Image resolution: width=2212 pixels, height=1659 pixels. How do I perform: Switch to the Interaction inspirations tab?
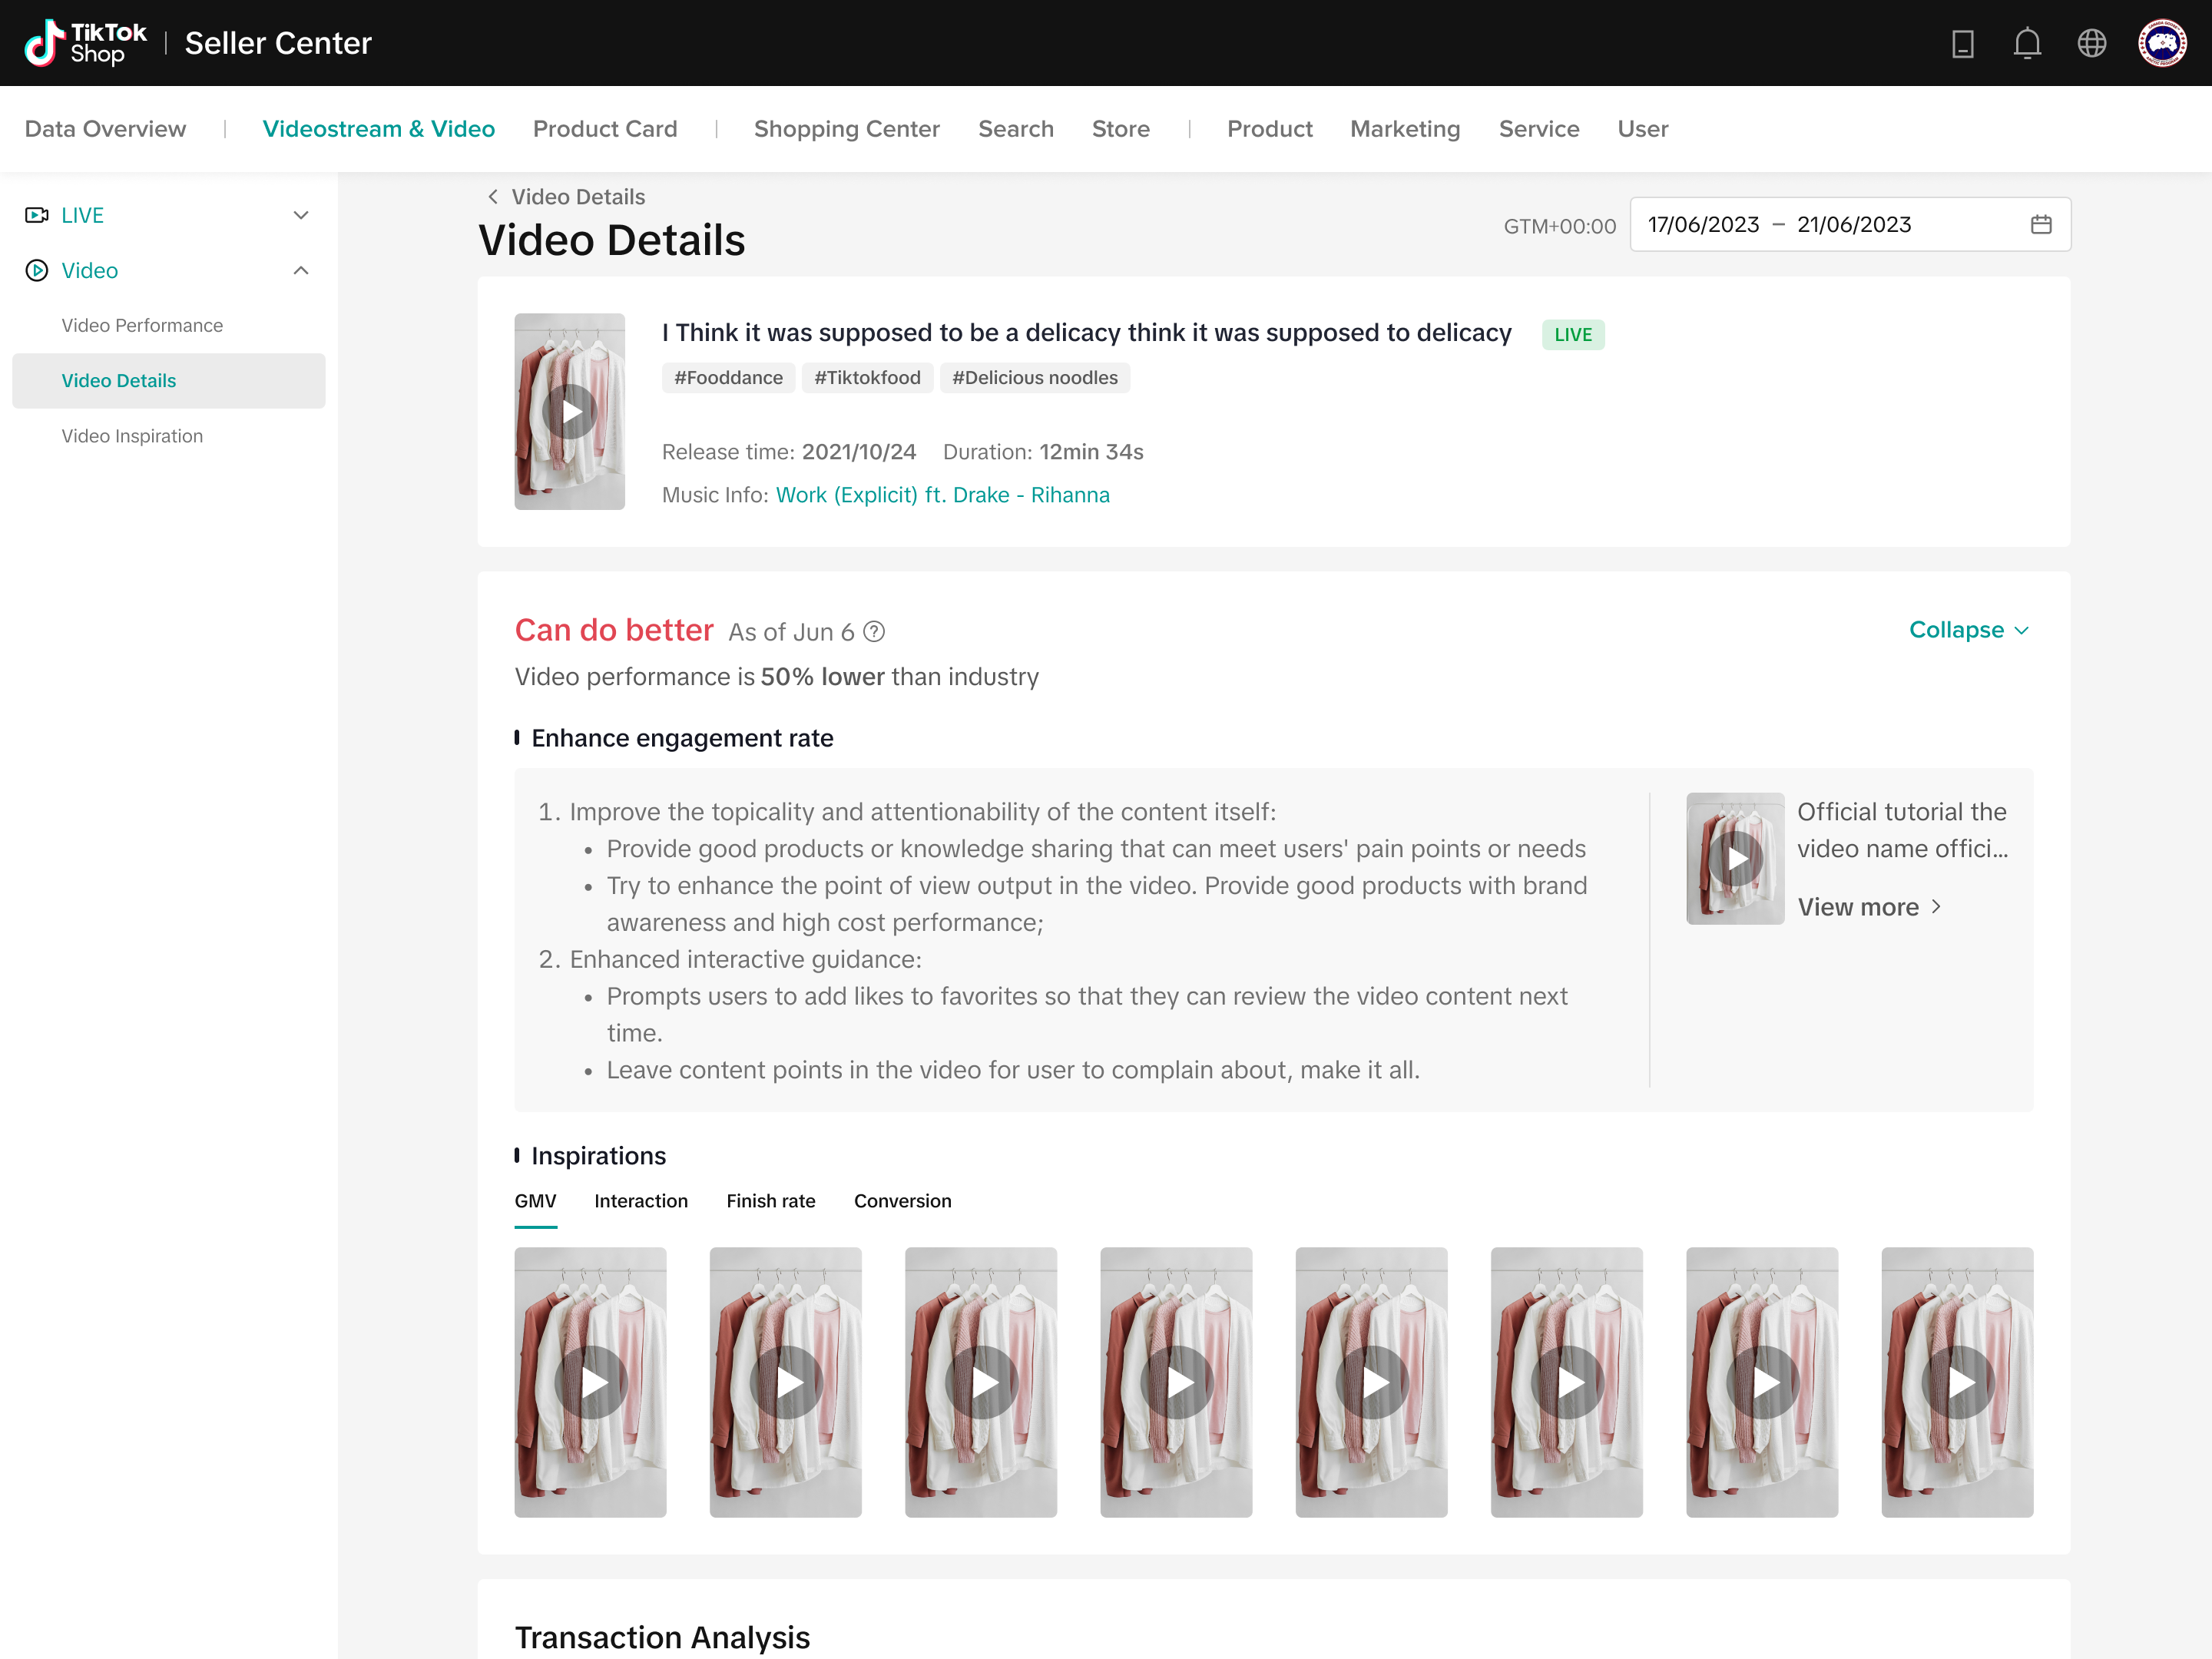(x=640, y=1201)
